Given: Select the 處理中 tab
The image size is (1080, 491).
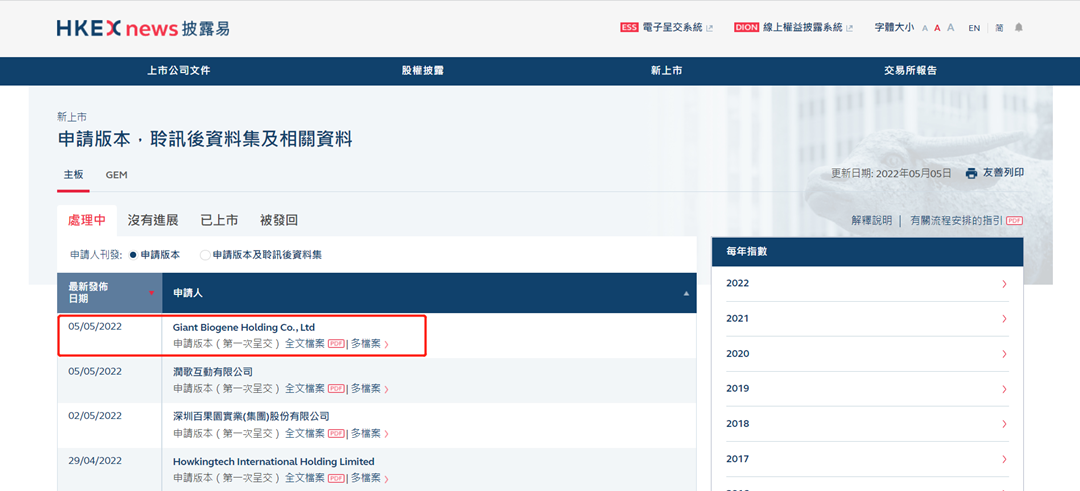Looking at the screenshot, I should point(87,220).
